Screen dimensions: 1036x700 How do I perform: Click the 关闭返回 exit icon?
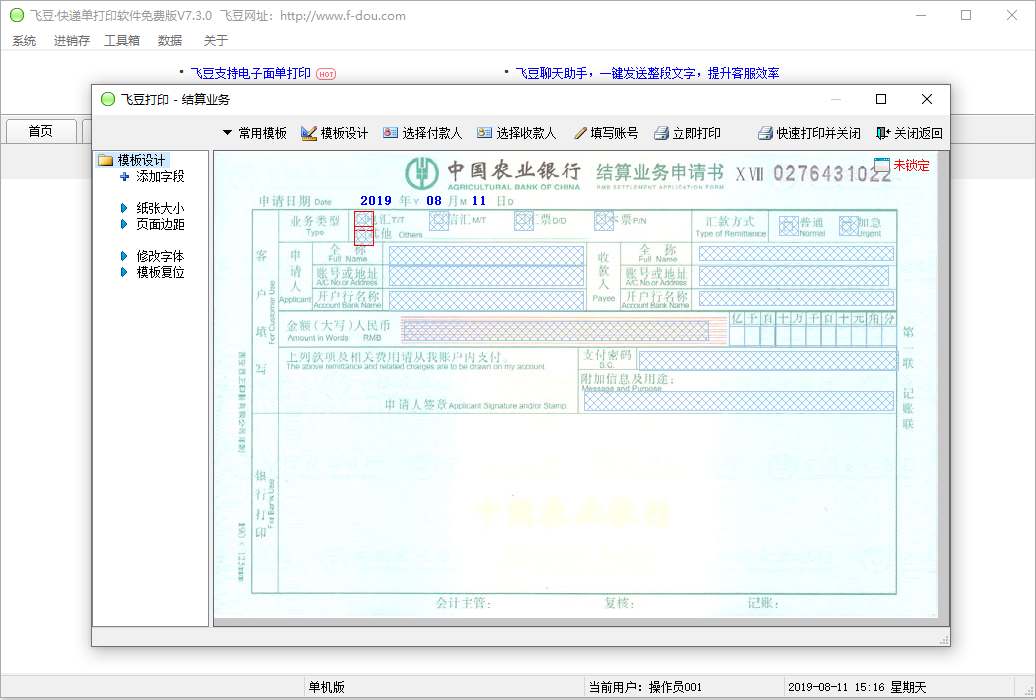pos(883,134)
